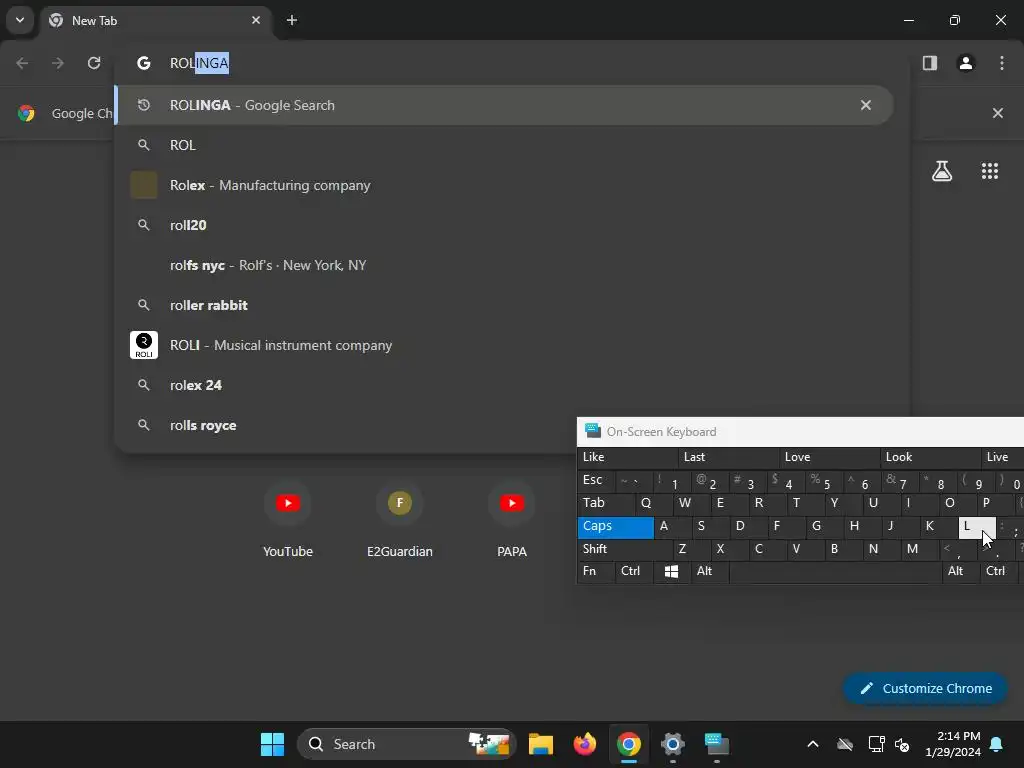
Task: Choose the 'Look' word prediction
Action: pyautogui.click(x=930, y=457)
